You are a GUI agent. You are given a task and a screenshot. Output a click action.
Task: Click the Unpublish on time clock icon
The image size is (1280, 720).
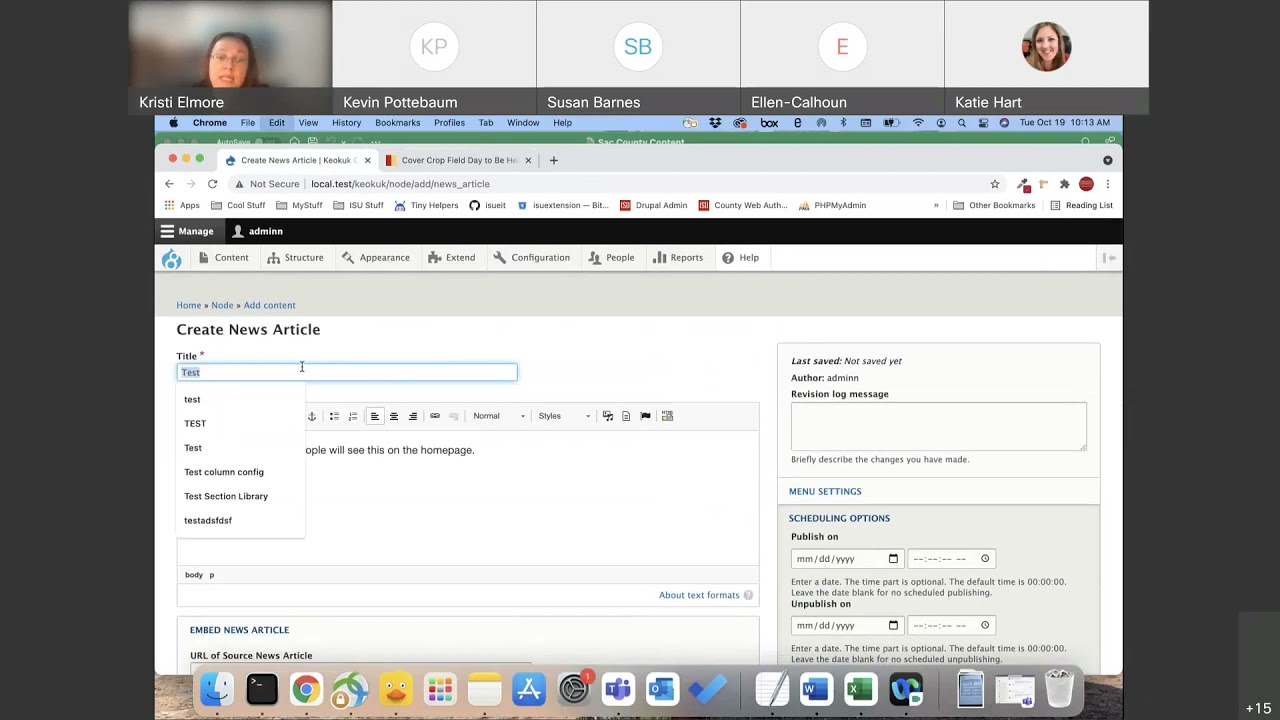tap(985, 625)
